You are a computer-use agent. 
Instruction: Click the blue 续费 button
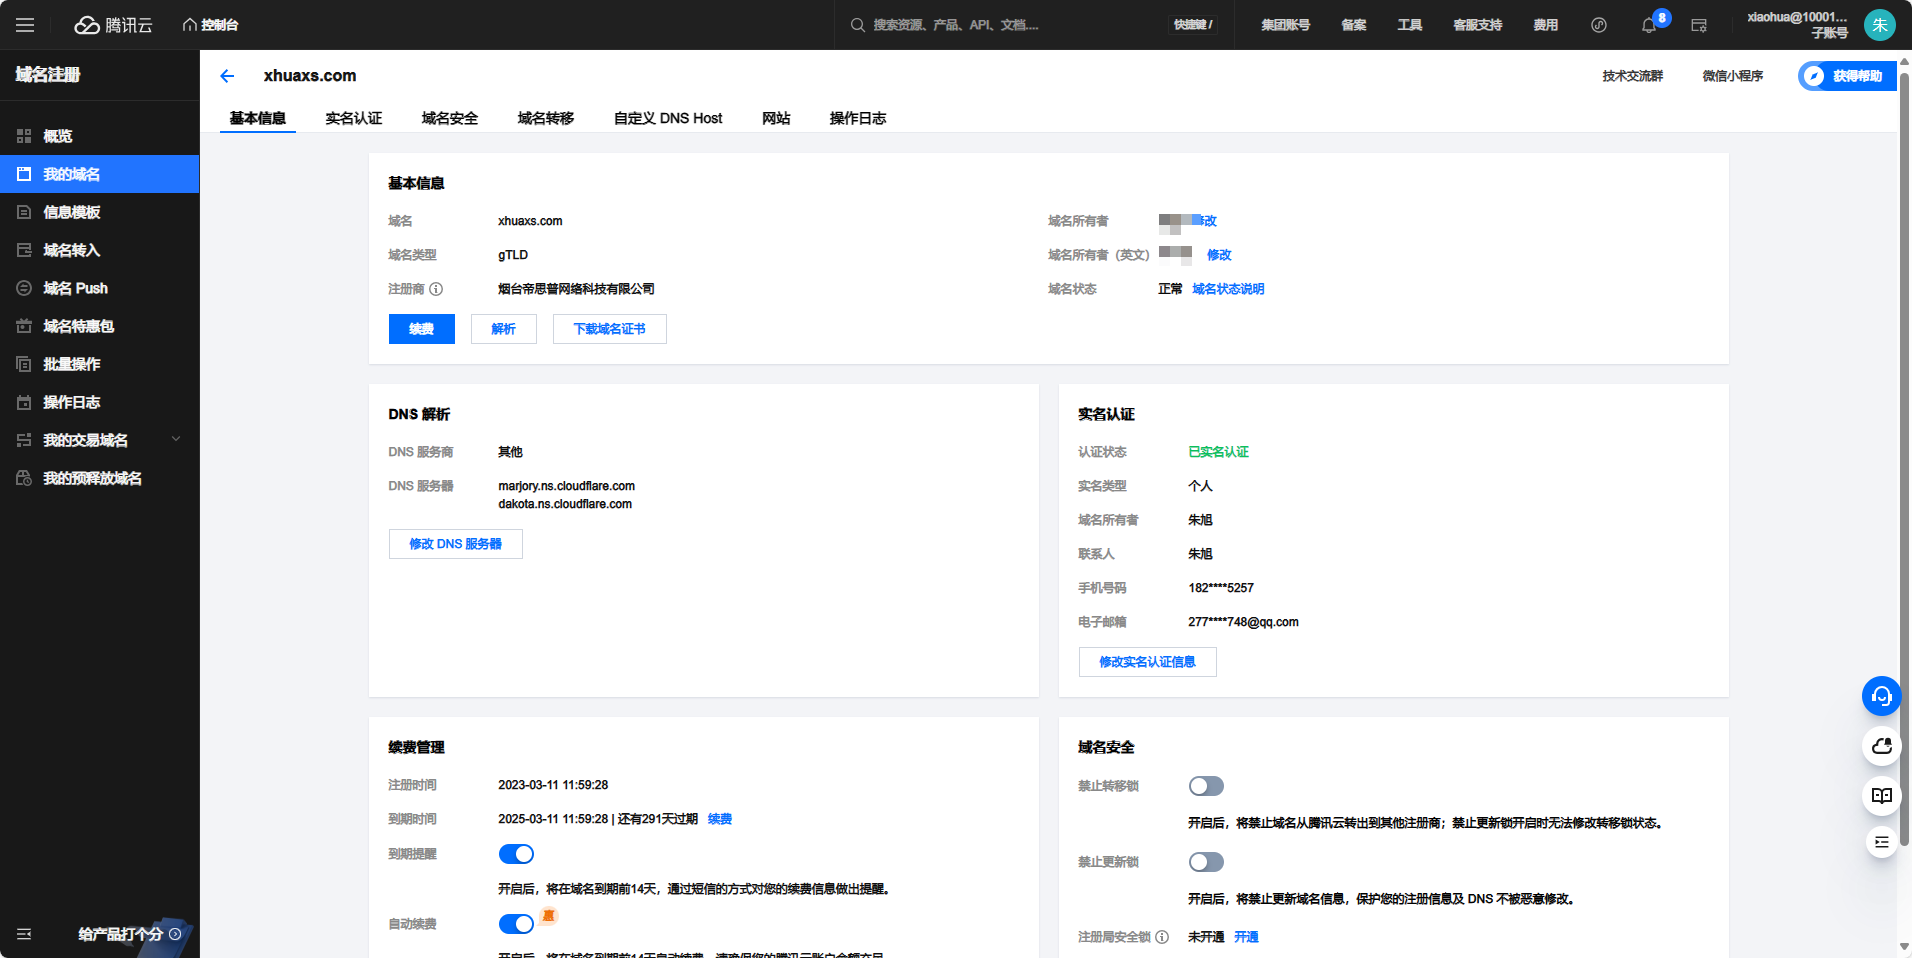click(x=422, y=329)
